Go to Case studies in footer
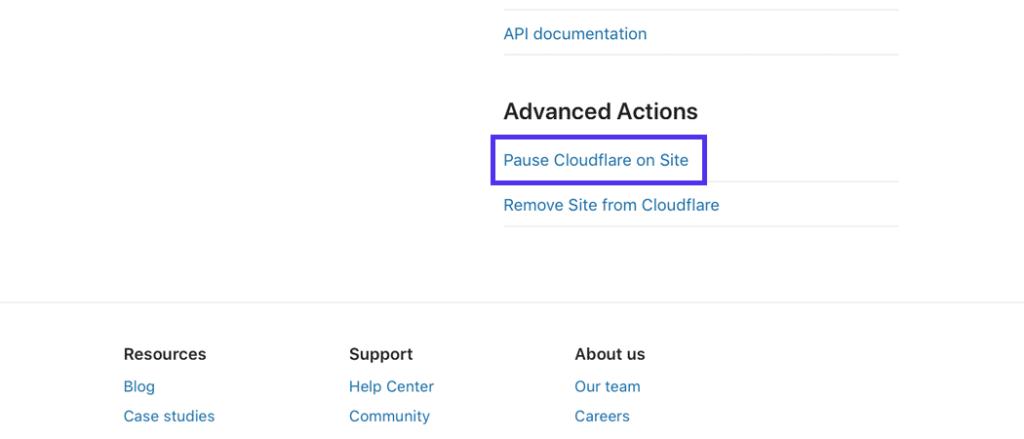The image size is (1024, 439). [x=169, y=416]
